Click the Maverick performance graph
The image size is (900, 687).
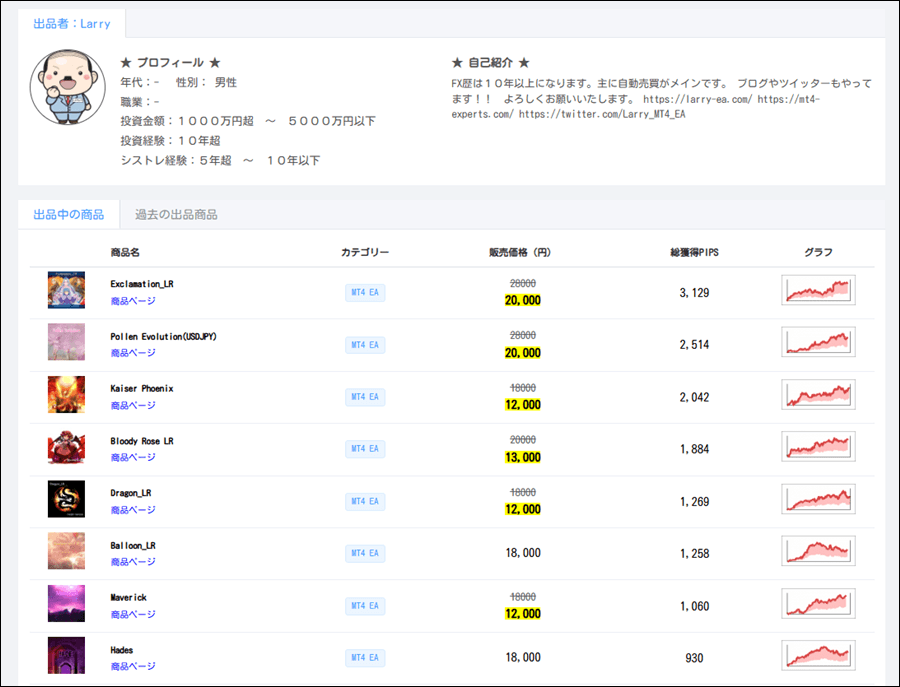point(819,603)
